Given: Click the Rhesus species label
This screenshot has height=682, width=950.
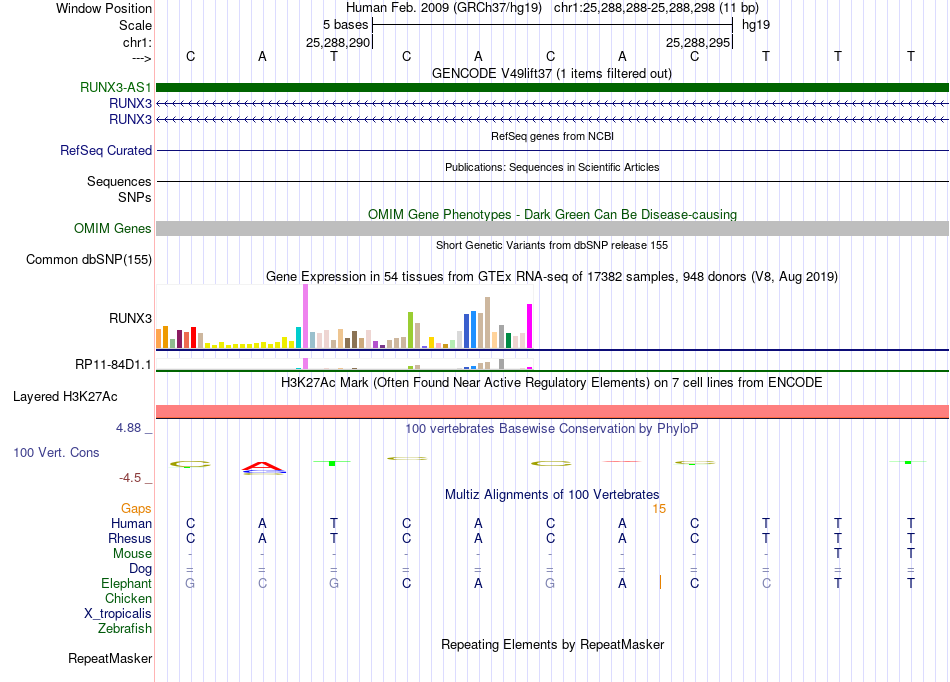Looking at the screenshot, I should point(130,538).
